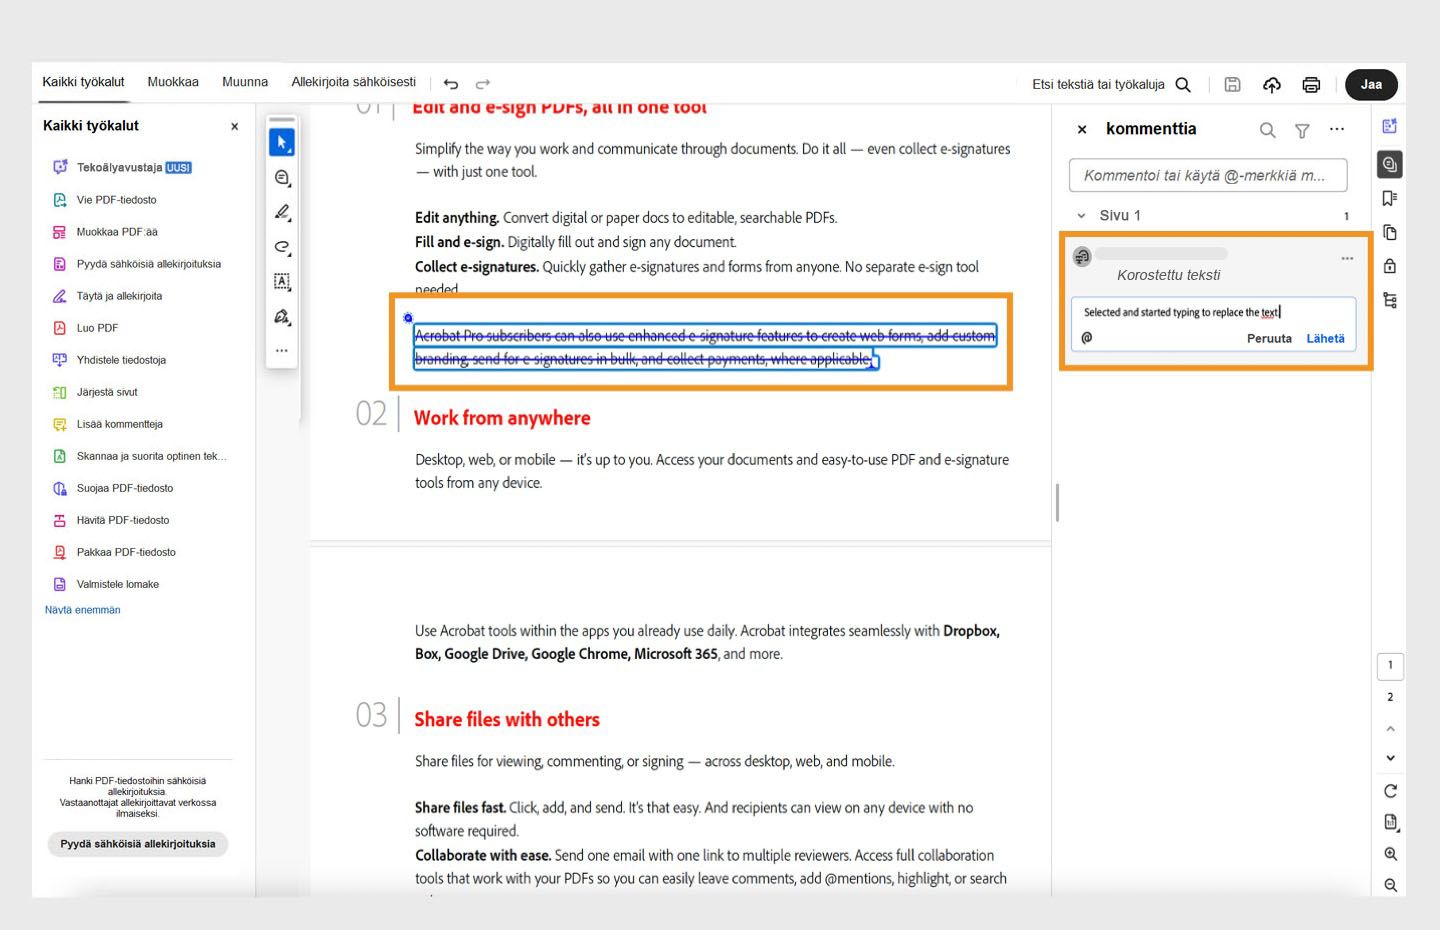Open the Allekirjoita sähköisesti menu

354,82
